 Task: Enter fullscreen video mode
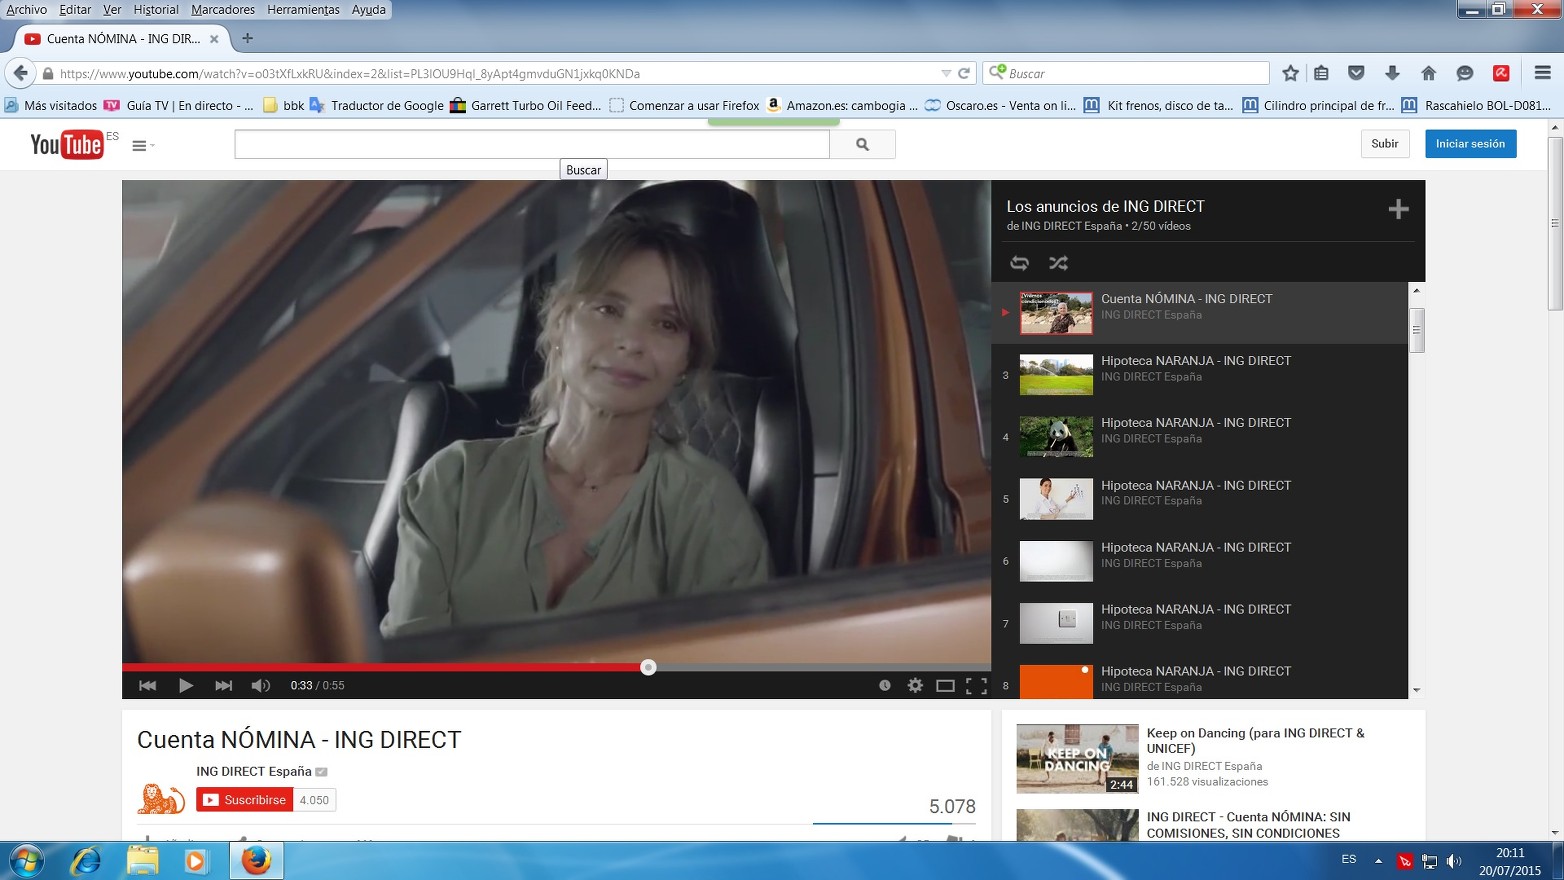pyautogui.click(x=976, y=685)
